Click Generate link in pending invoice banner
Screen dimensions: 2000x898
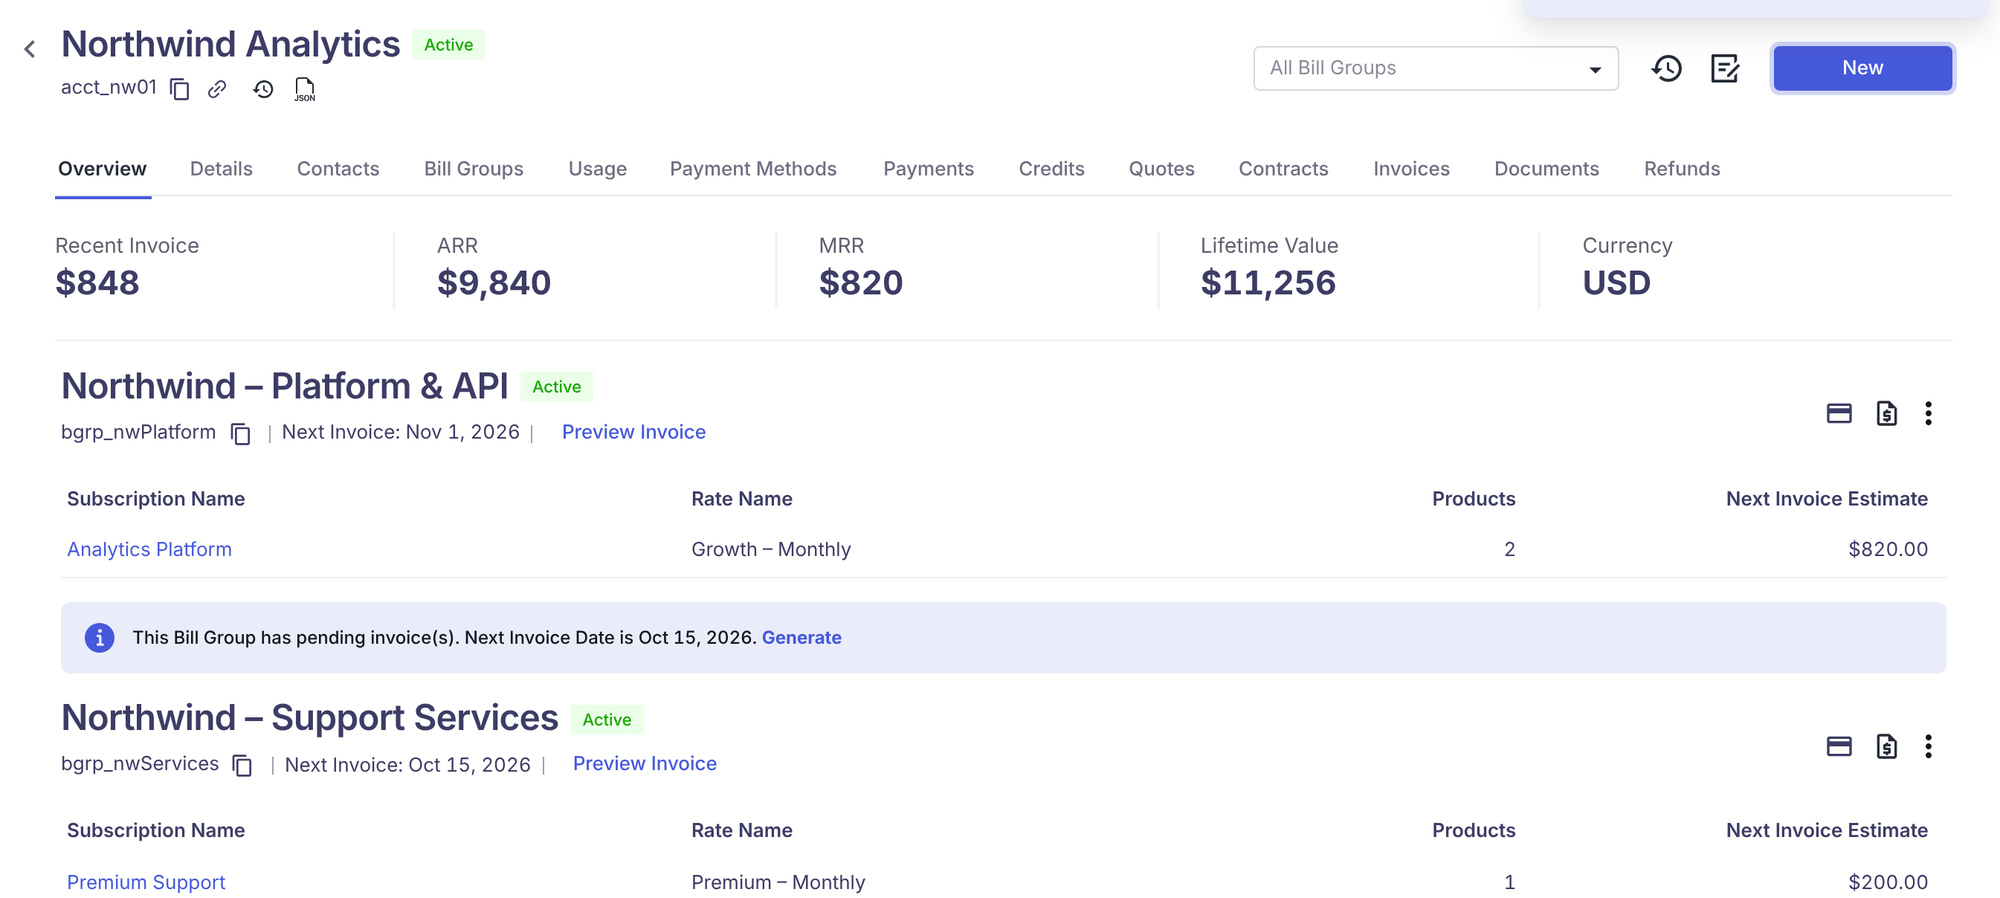pos(802,638)
